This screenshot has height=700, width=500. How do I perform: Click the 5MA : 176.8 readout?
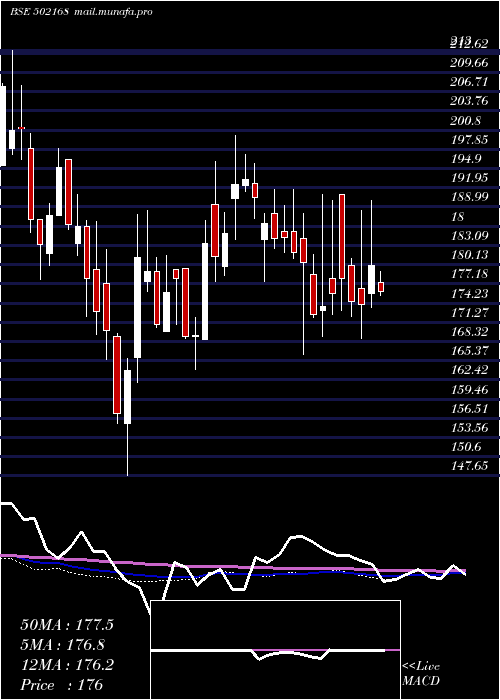pos(63,645)
